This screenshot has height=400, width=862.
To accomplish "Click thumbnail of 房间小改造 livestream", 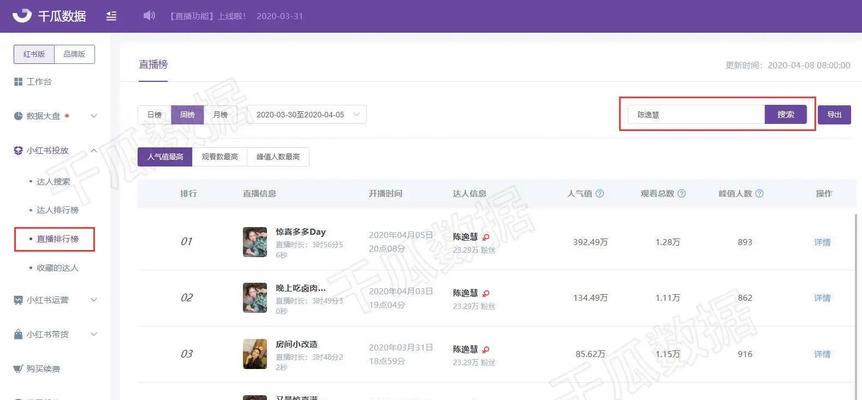I will (255, 354).
